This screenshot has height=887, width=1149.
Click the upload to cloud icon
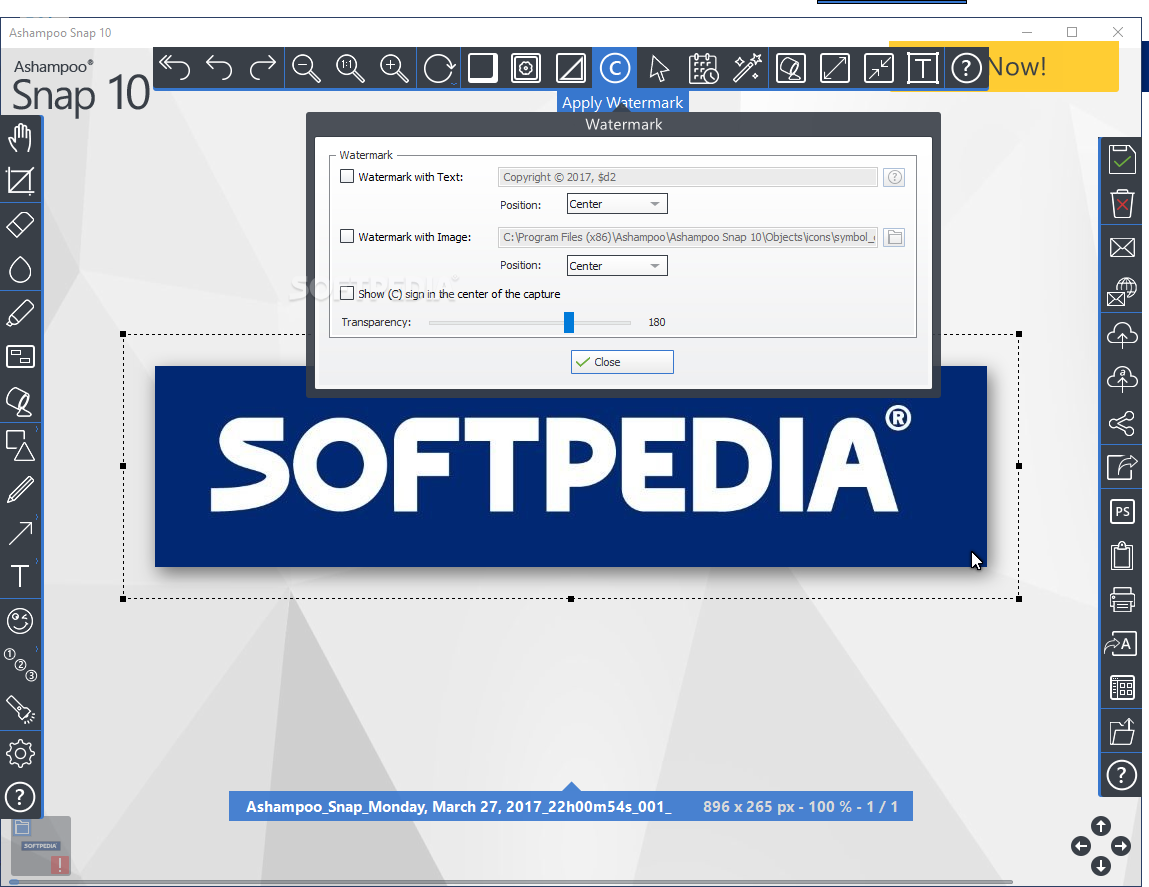(x=1122, y=335)
